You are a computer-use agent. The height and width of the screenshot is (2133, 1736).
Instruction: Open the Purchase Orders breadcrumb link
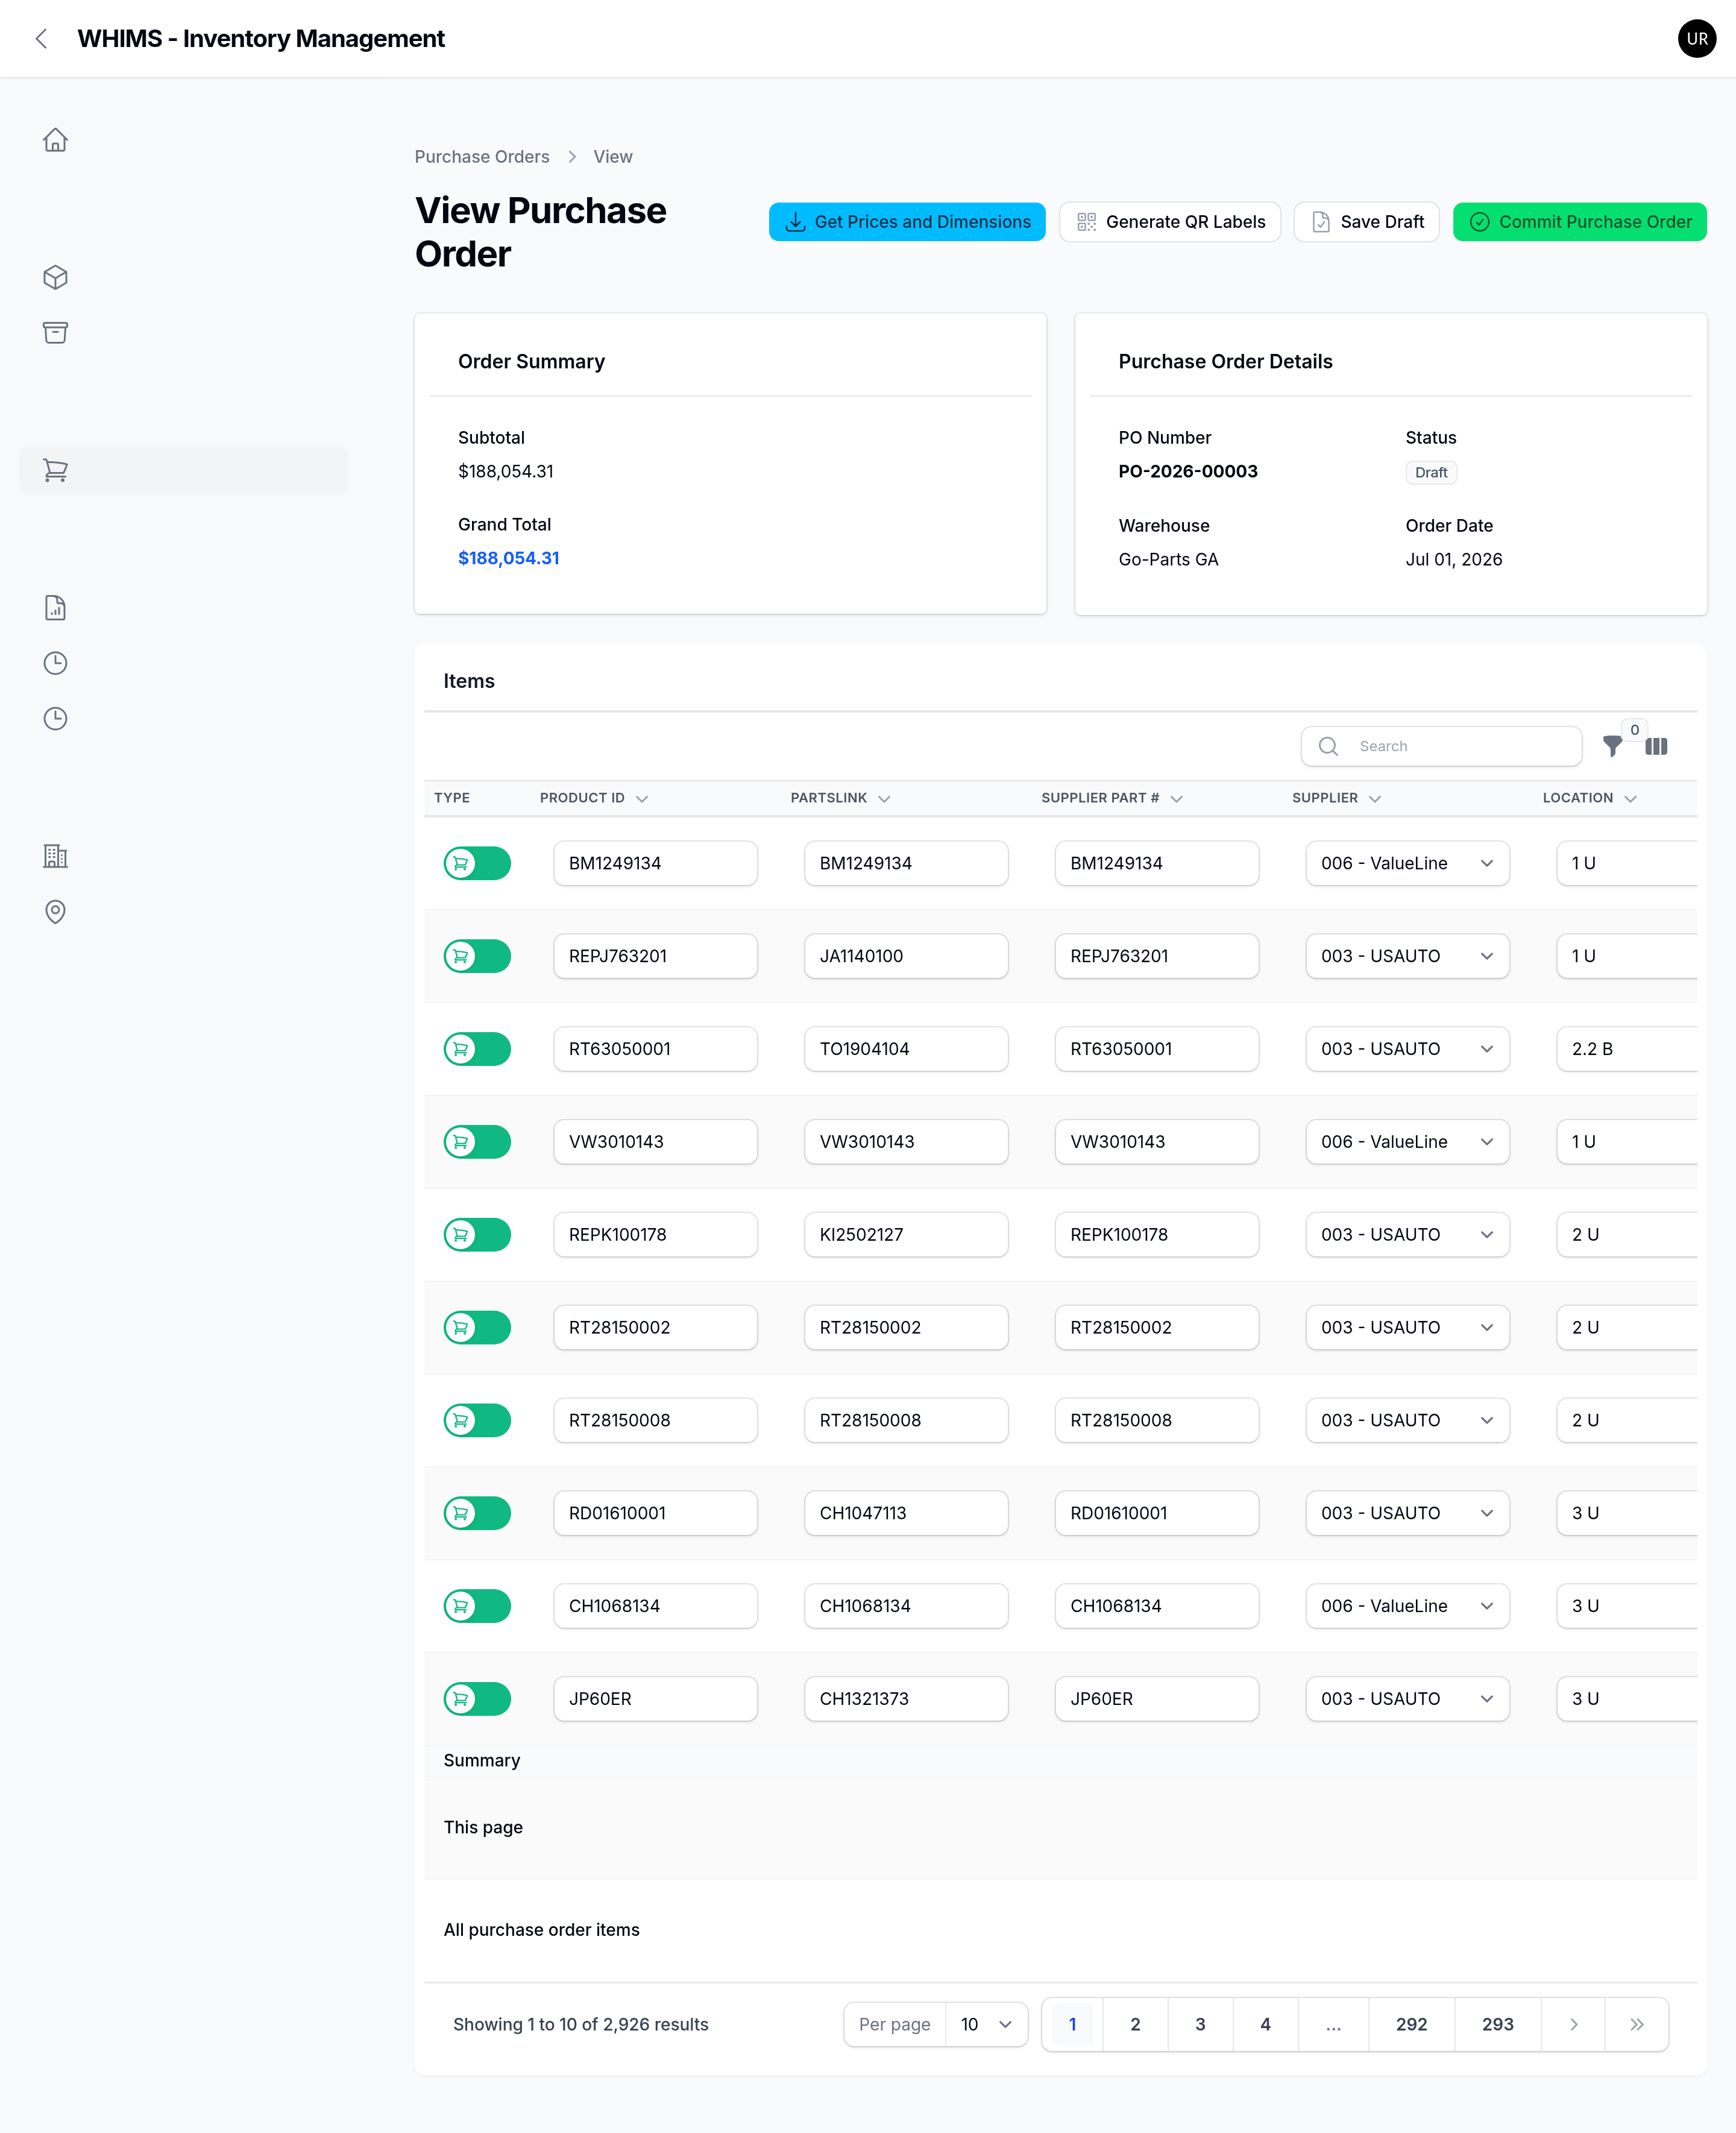click(482, 157)
